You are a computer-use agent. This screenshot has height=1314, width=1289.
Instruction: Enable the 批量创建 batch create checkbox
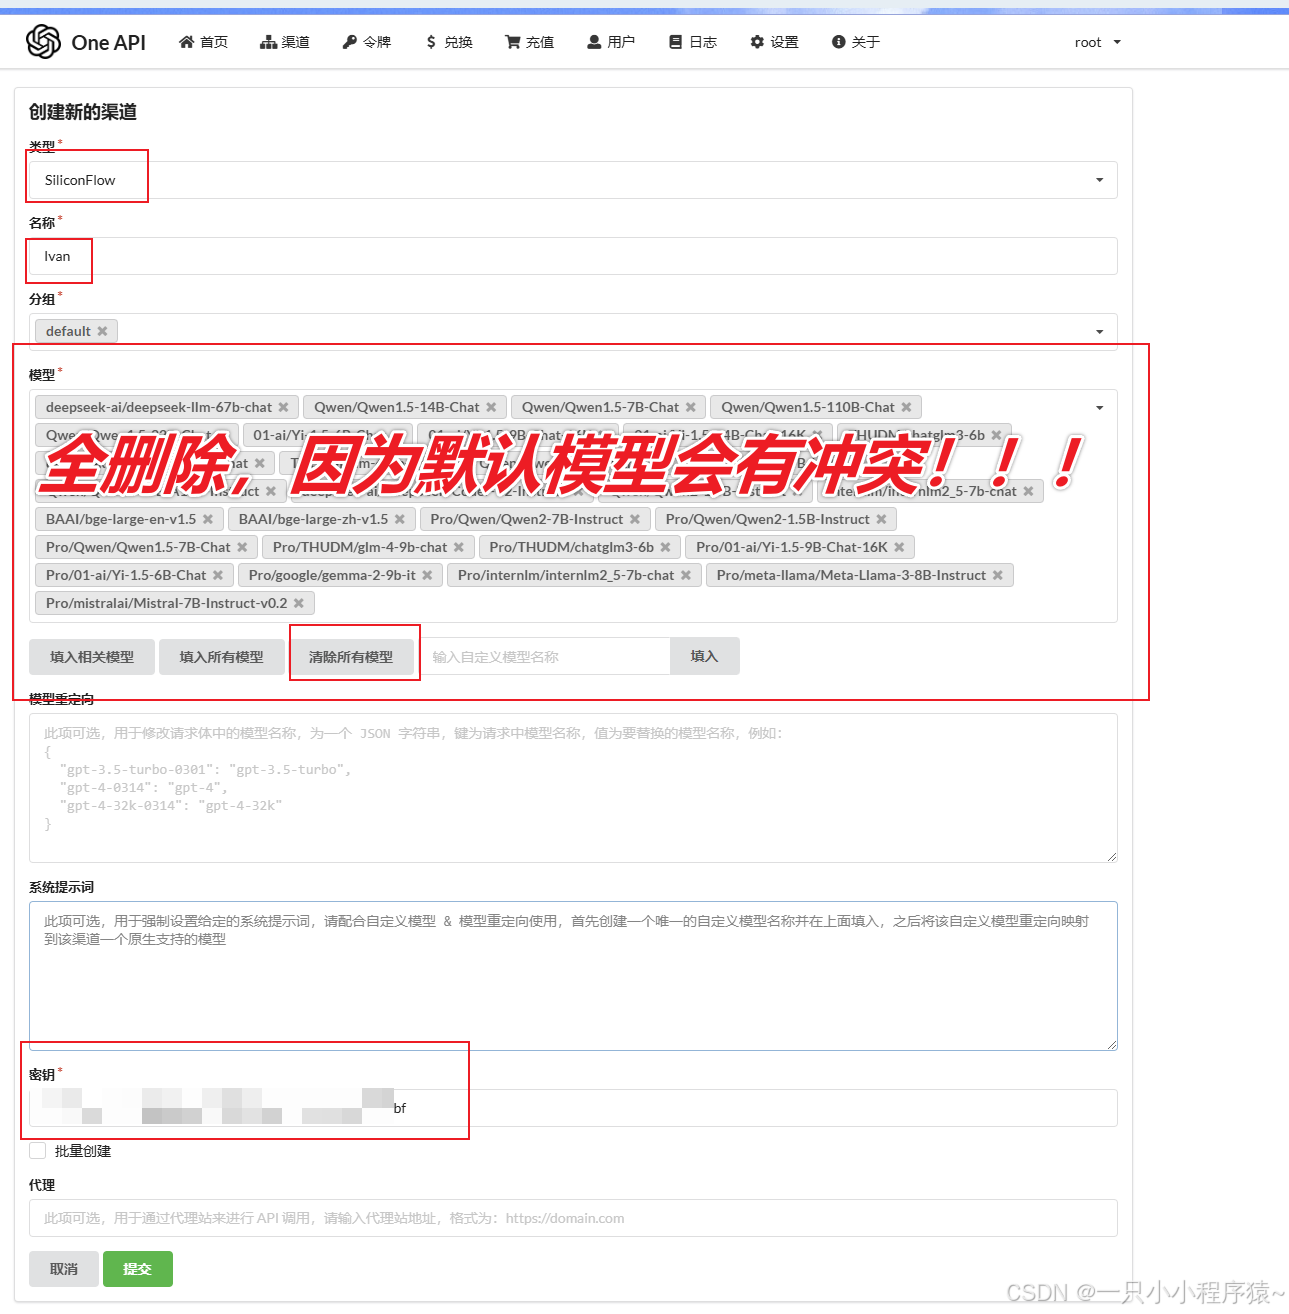coord(38,1151)
